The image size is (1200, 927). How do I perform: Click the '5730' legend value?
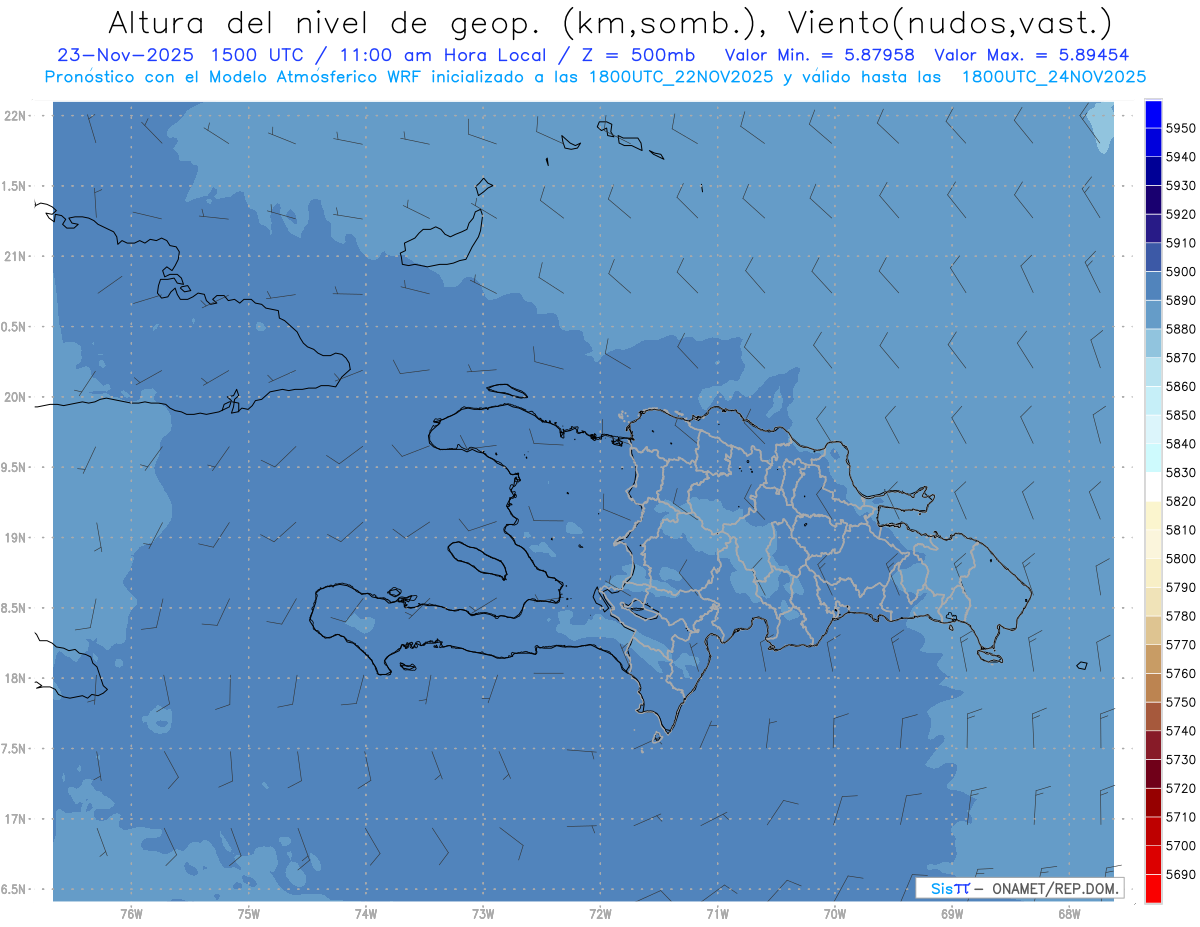click(1181, 759)
